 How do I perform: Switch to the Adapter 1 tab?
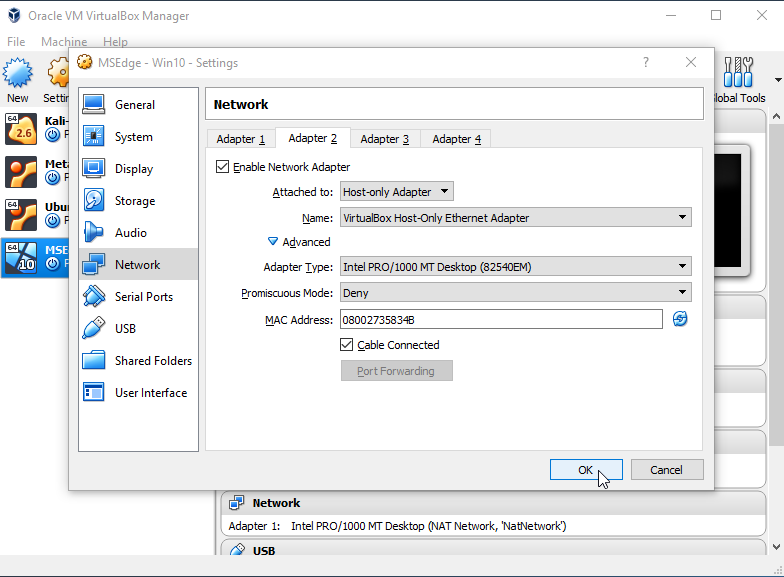pos(241,139)
